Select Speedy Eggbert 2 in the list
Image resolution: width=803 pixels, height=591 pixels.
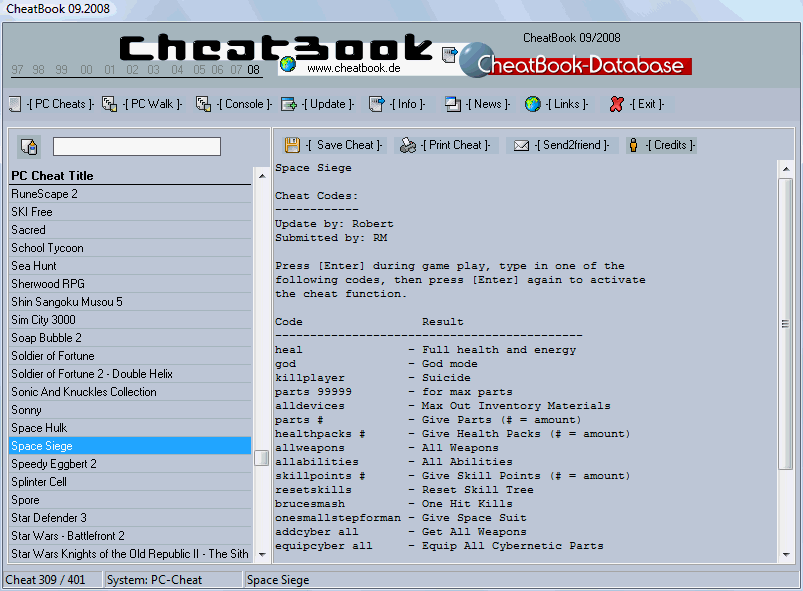click(131, 464)
